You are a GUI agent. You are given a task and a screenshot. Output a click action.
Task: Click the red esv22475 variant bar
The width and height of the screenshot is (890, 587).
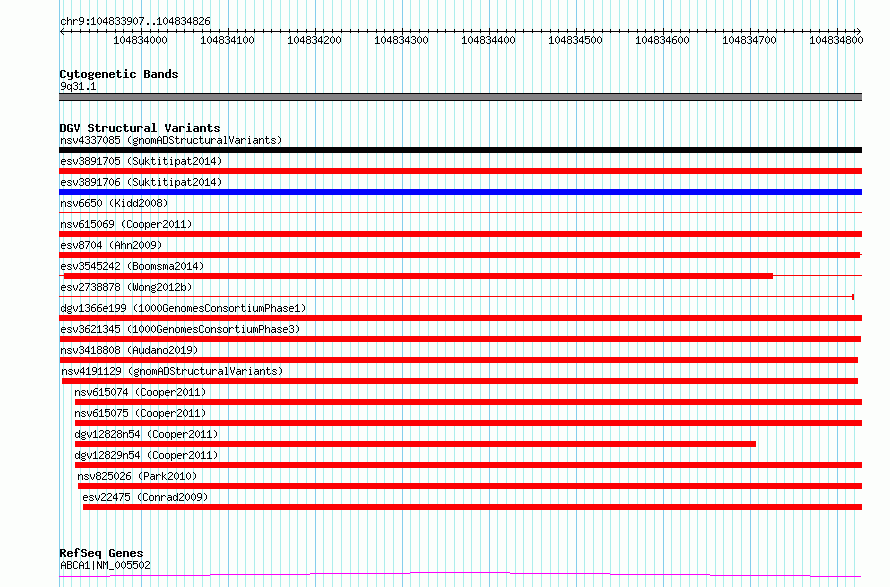point(472,507)
